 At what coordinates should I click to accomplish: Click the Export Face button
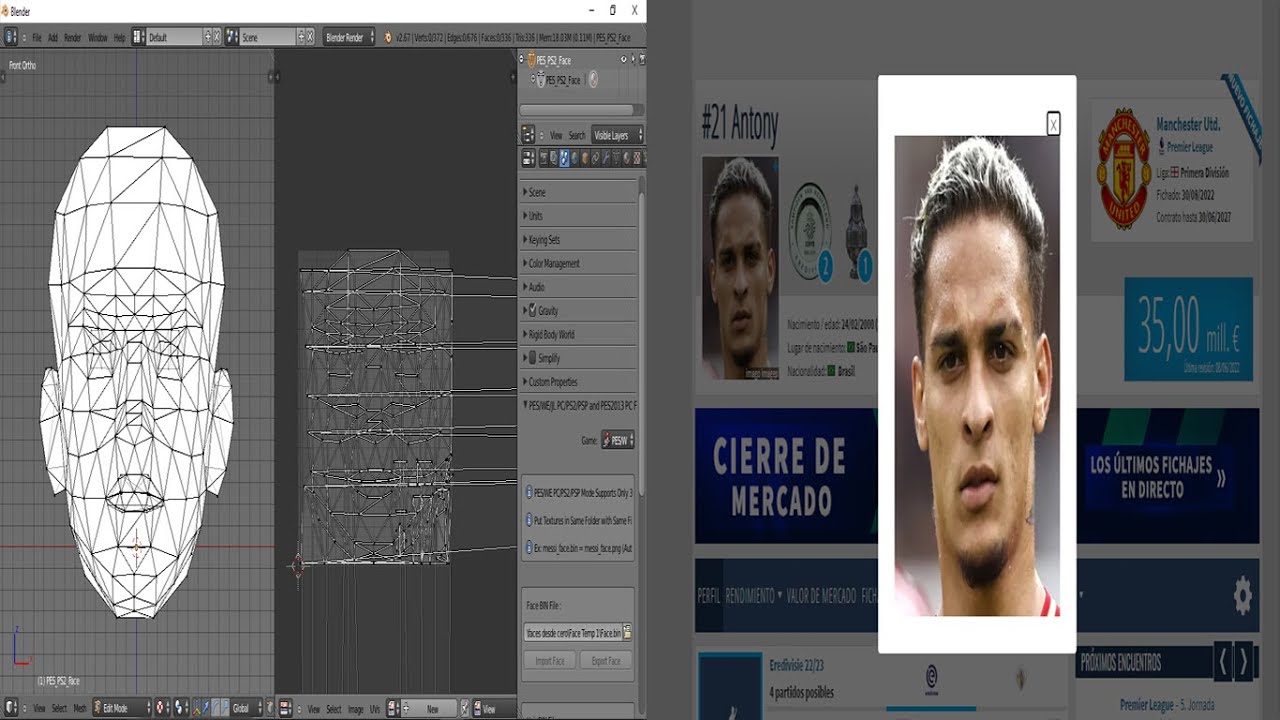tap(606, 661)
